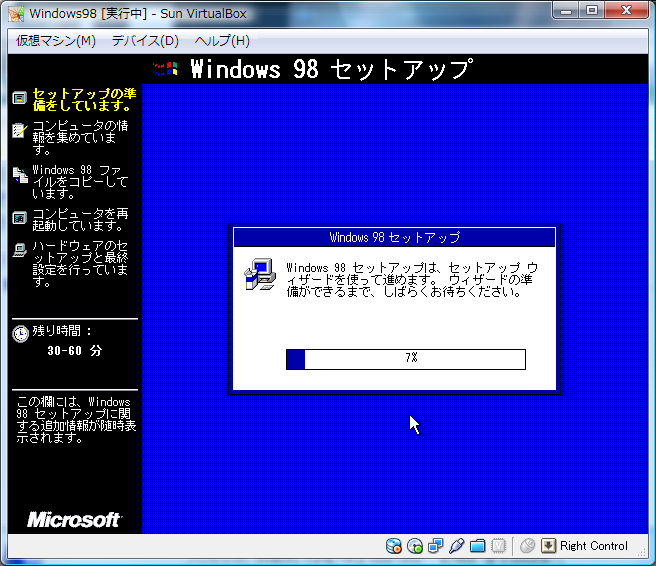The width and height of the screenshot is (656, 566).
Task: Close the VirtualBox window
Action: point(627,10)
